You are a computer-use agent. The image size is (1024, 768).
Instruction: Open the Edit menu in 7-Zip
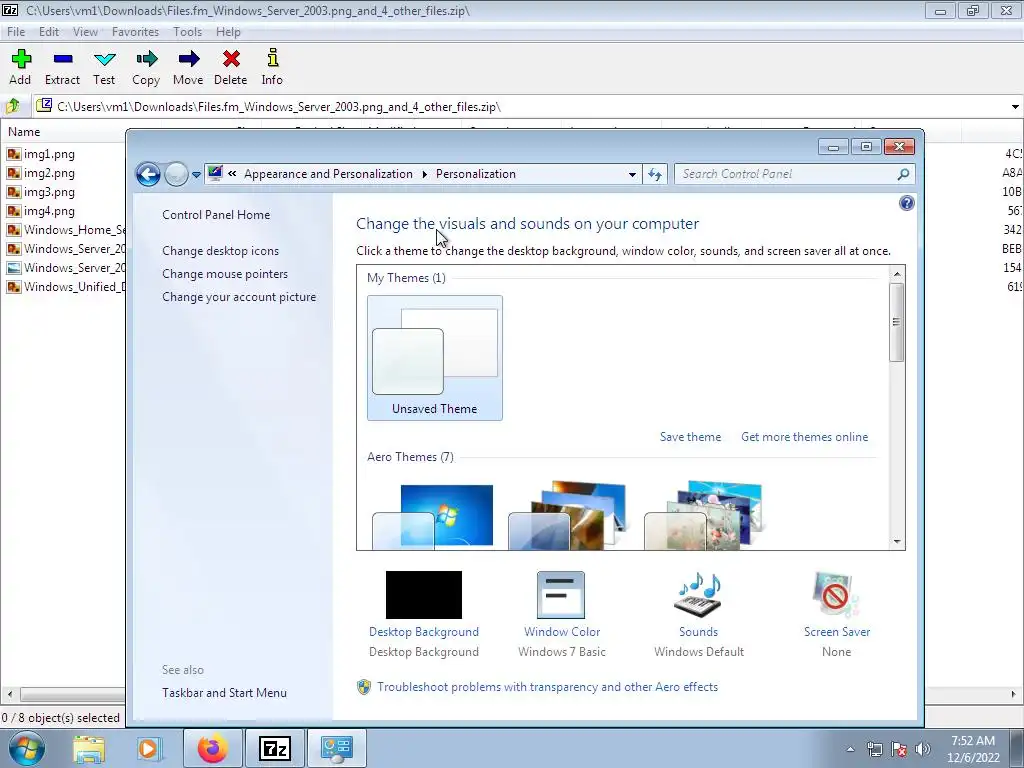(x=49, y=31)
